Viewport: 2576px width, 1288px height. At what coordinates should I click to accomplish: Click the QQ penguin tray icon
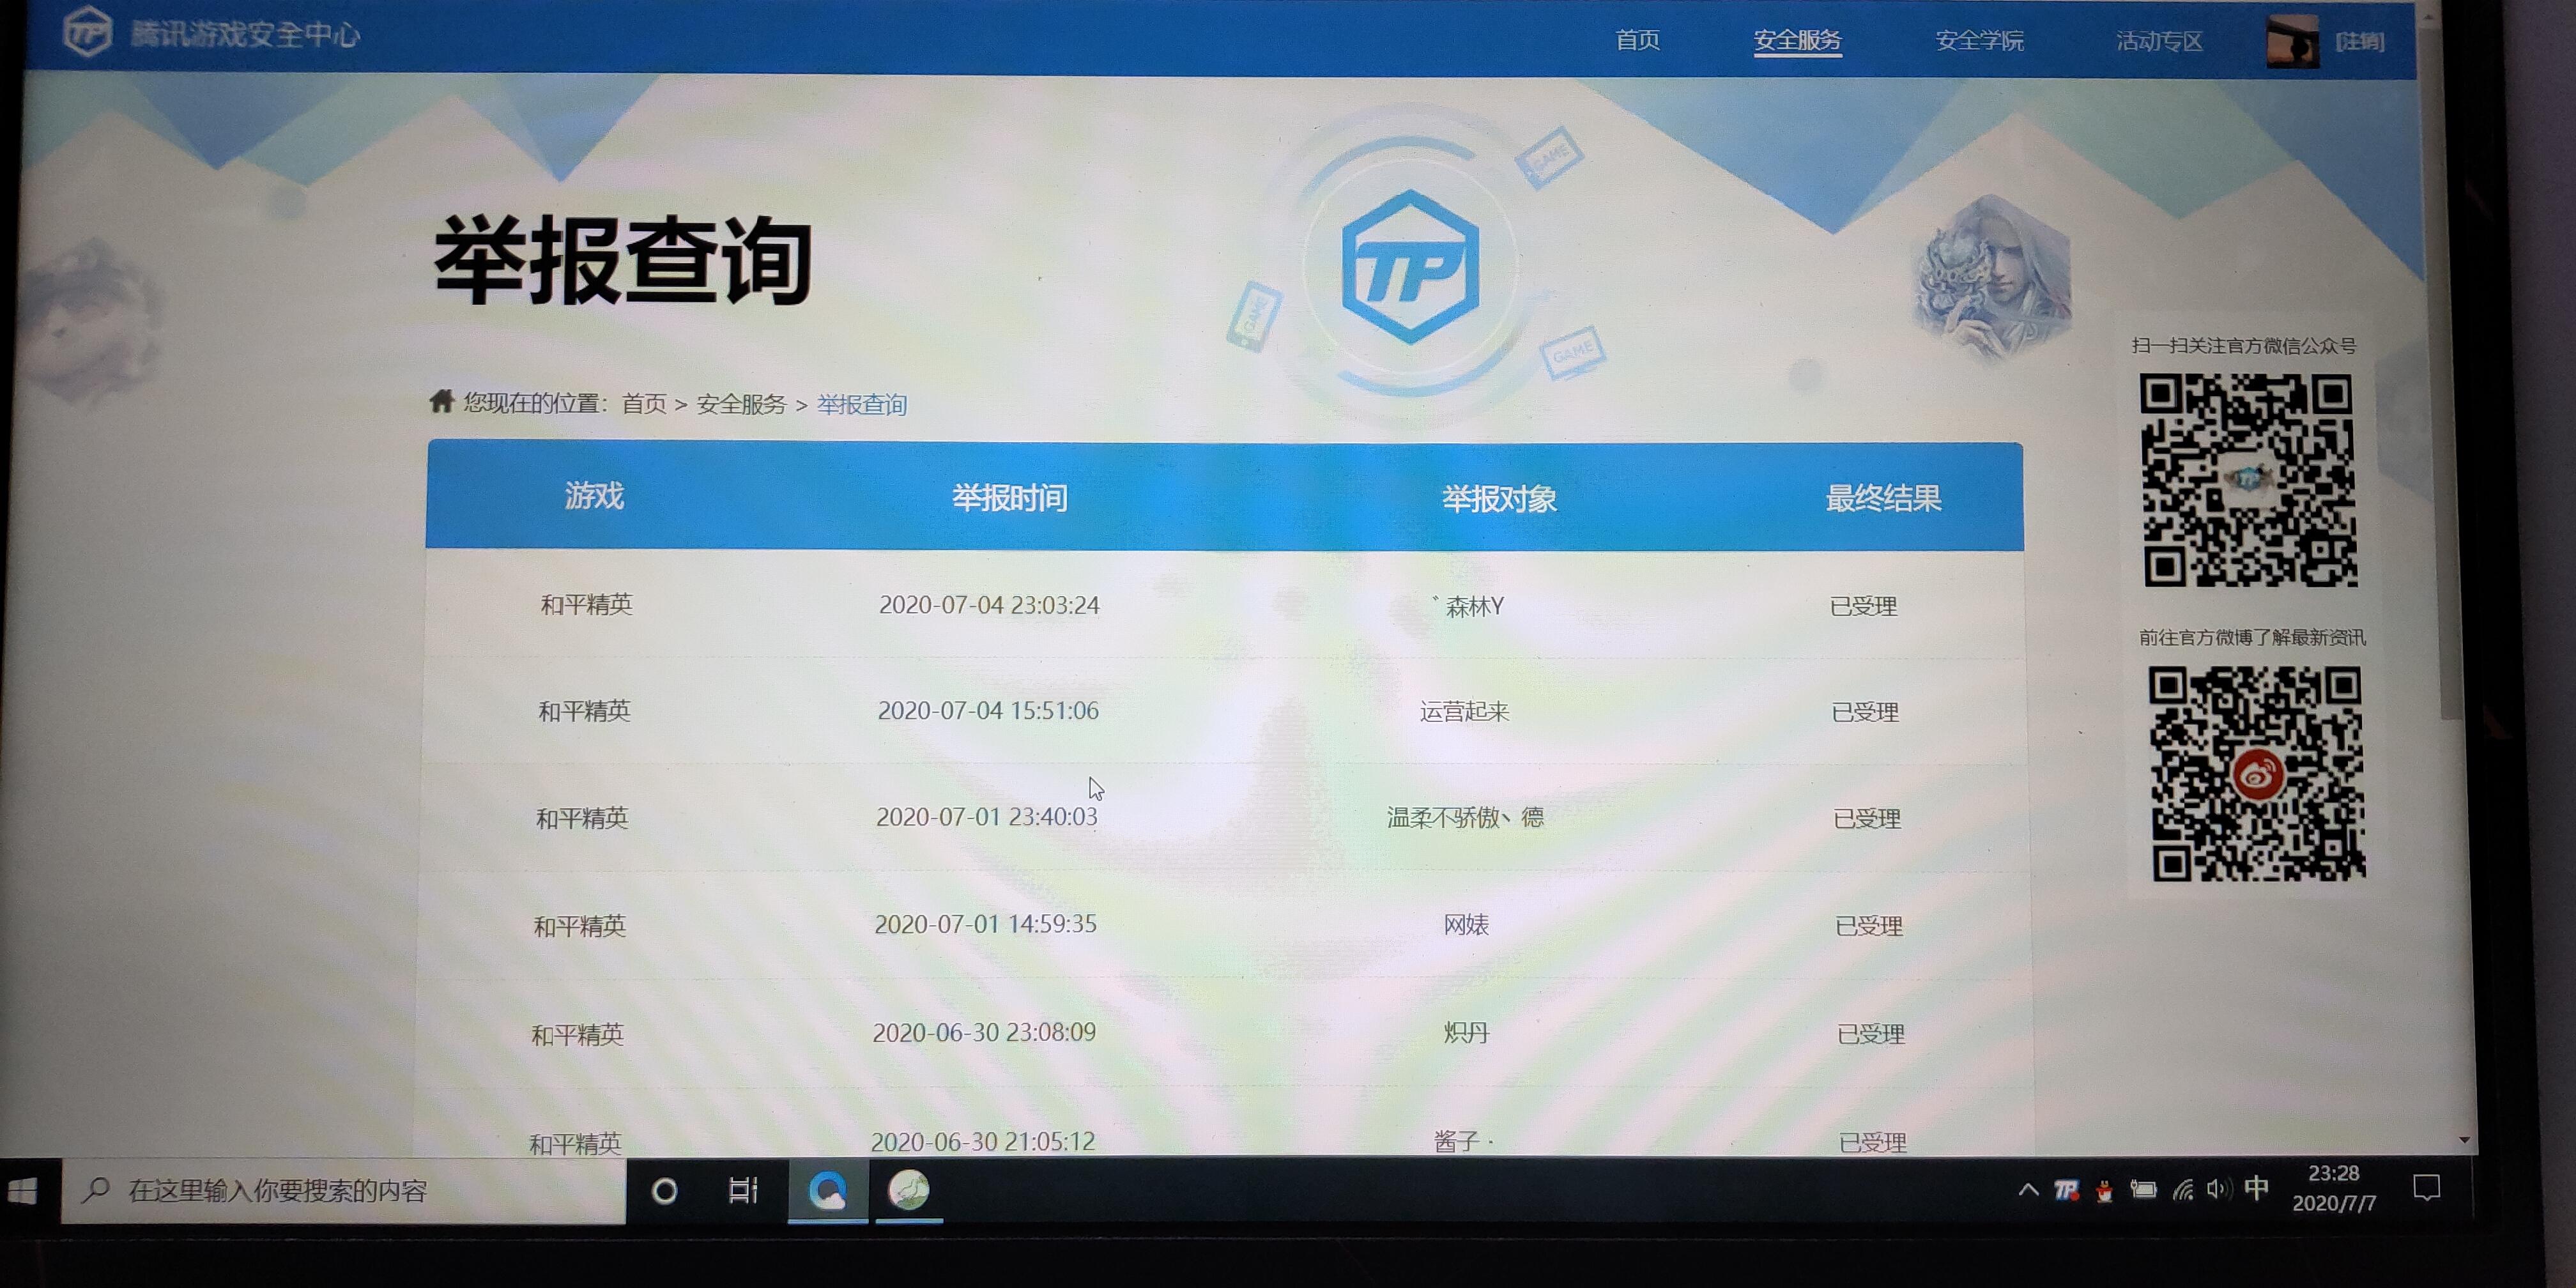click(2105, 1191)
